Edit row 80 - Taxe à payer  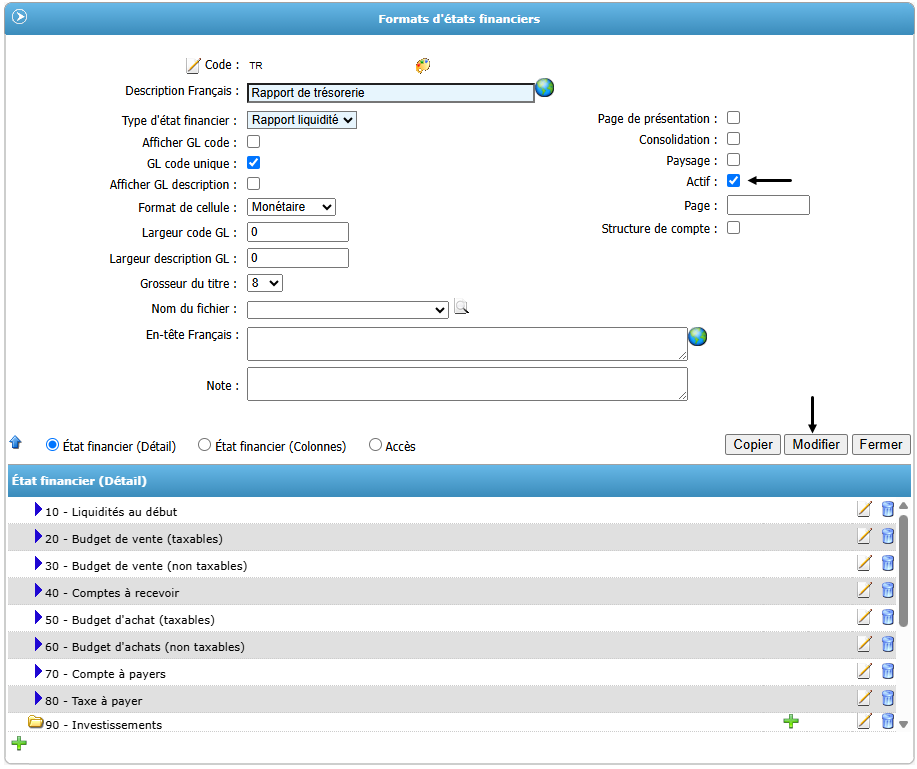[864, 698]
